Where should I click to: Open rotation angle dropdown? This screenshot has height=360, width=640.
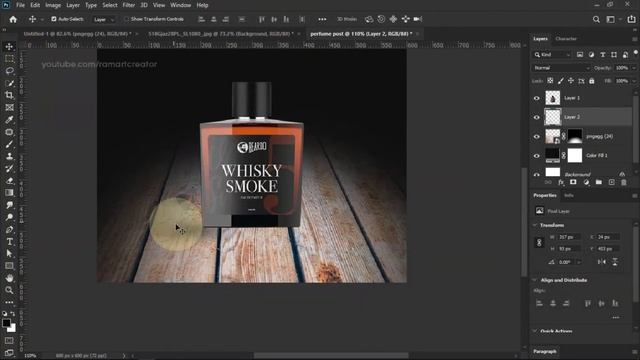pos(579,262)
